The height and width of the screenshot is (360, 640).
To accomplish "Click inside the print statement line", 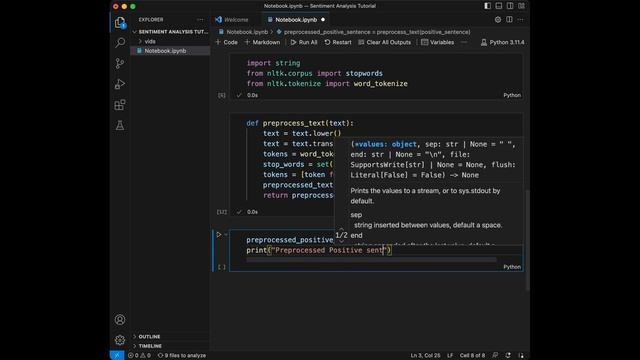I will 319,250.
